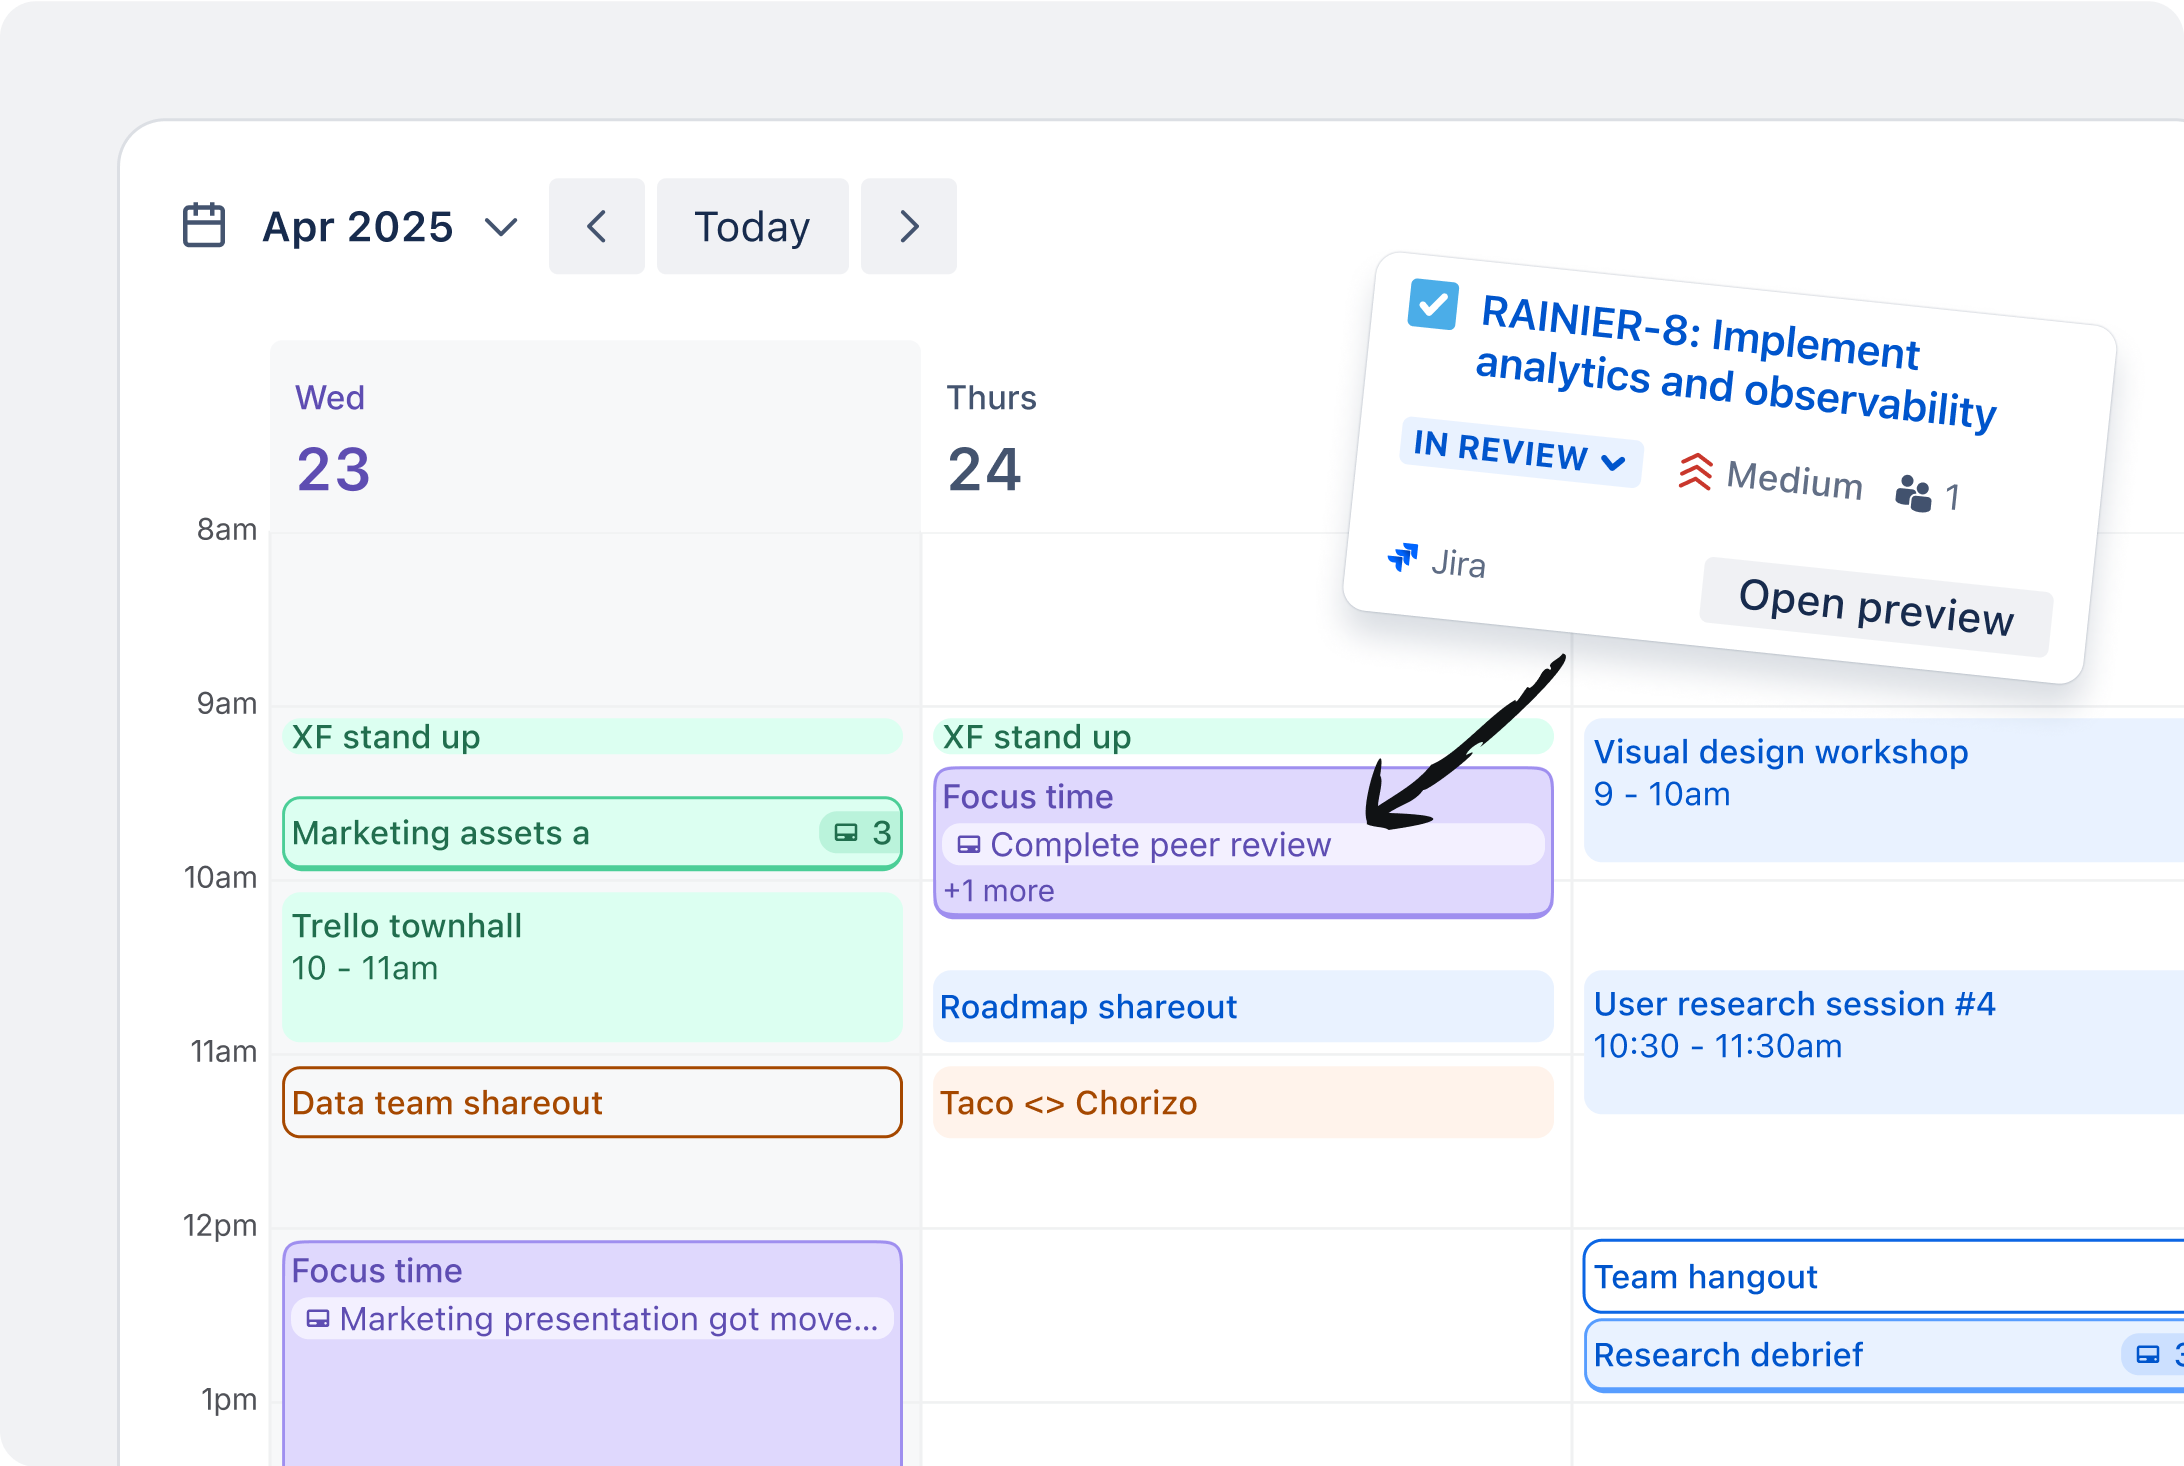Click the card count badge on Marketing assets
Viewport: 2184px width, 1466px height.
click(x=861, y=833)
